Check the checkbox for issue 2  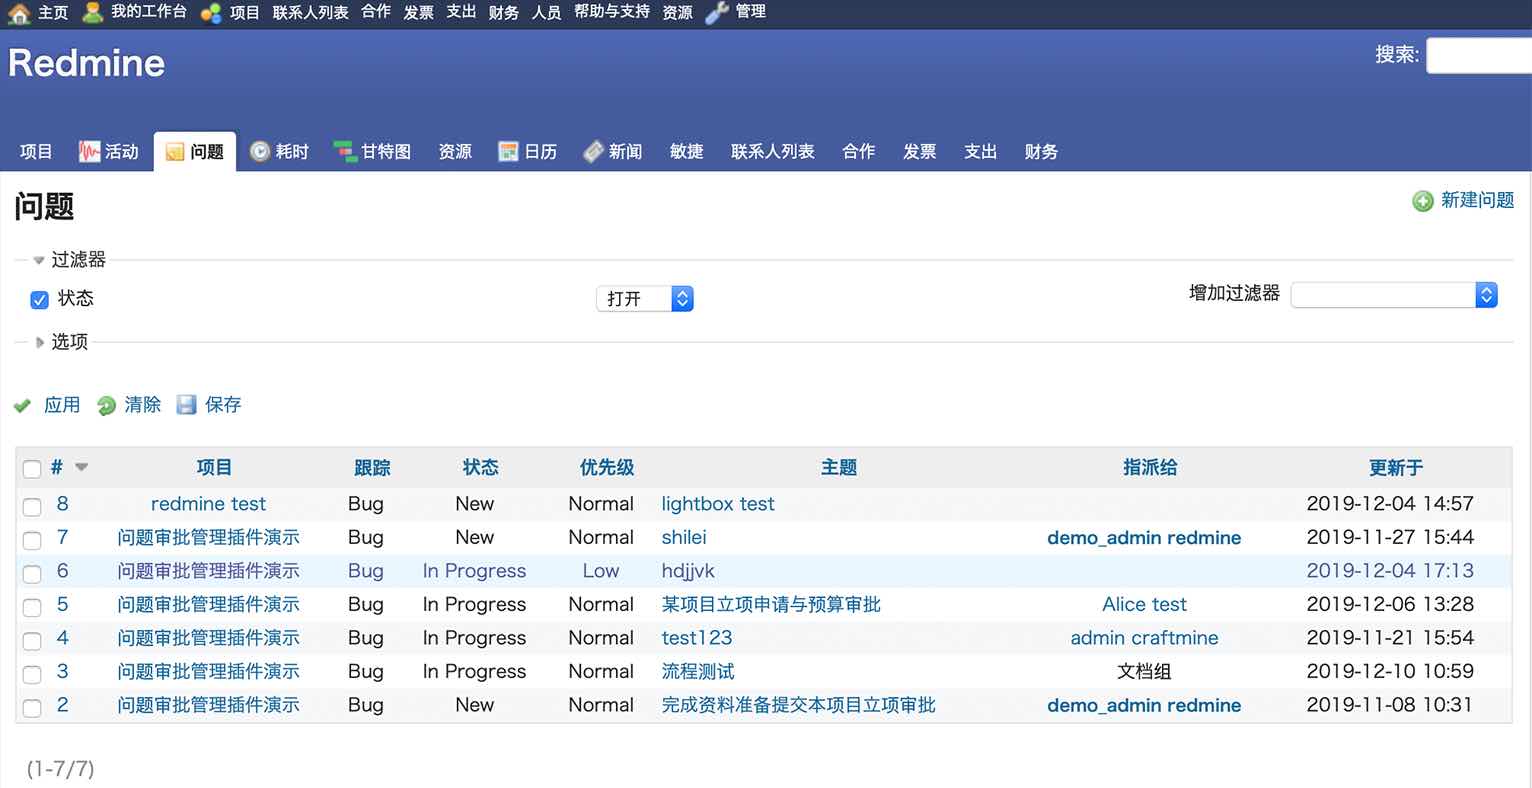pos(32,707)
